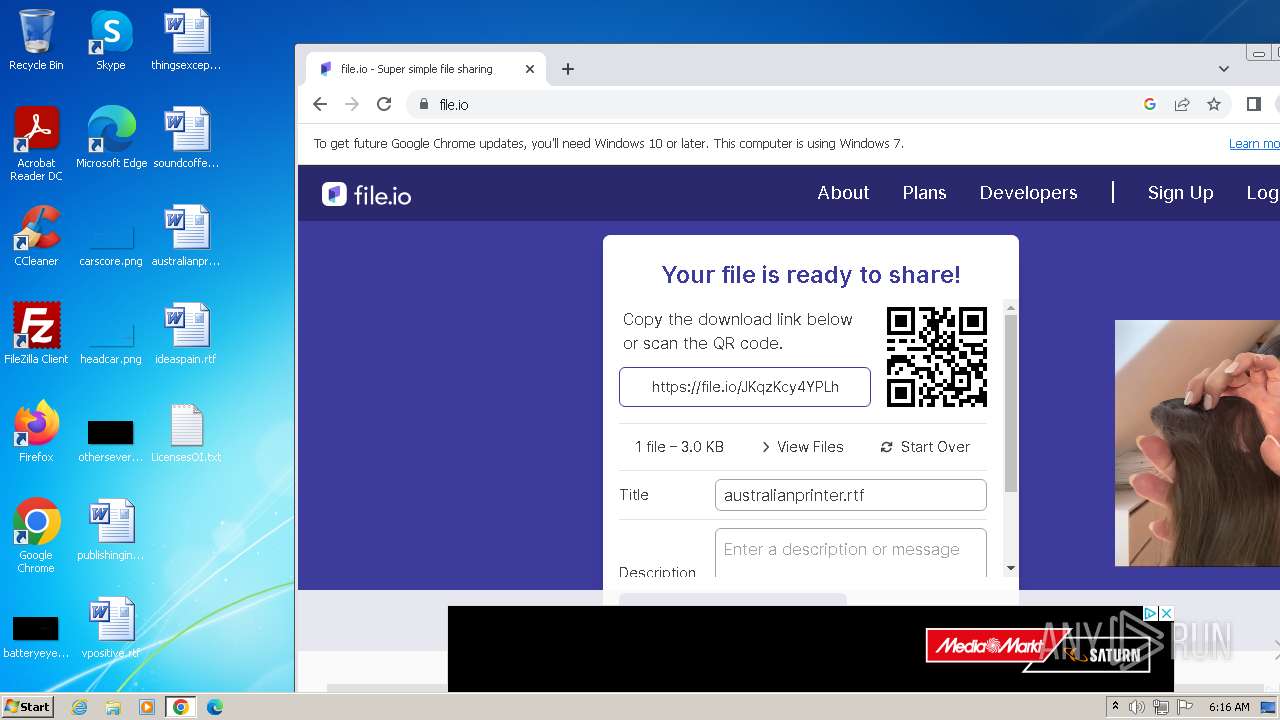Select othersever file on desktop
1280x720 pixels.
111,441
